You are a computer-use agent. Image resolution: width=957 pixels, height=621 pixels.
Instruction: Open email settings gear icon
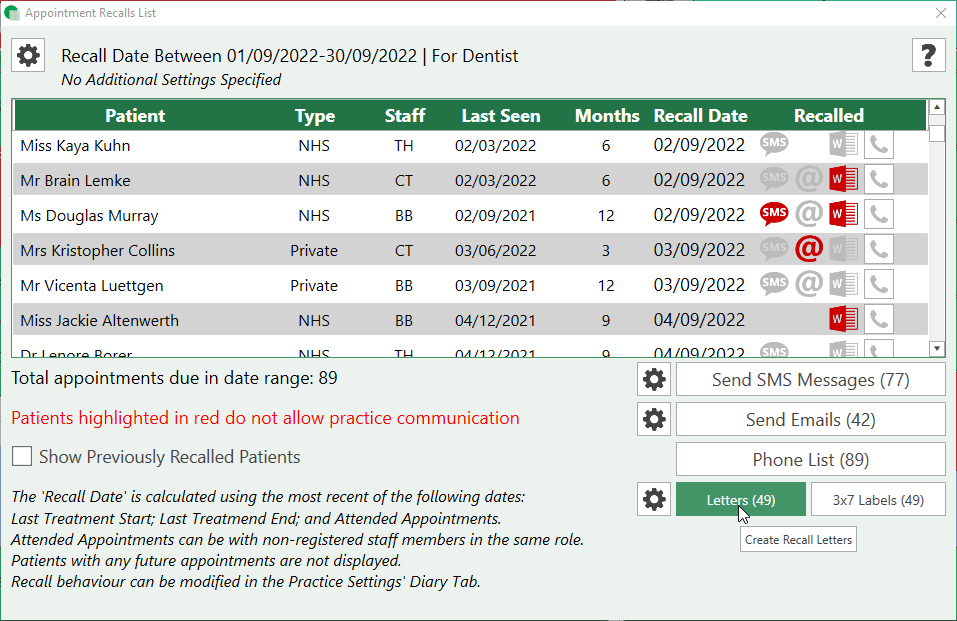pyautogui.click(x=654, y=420)
